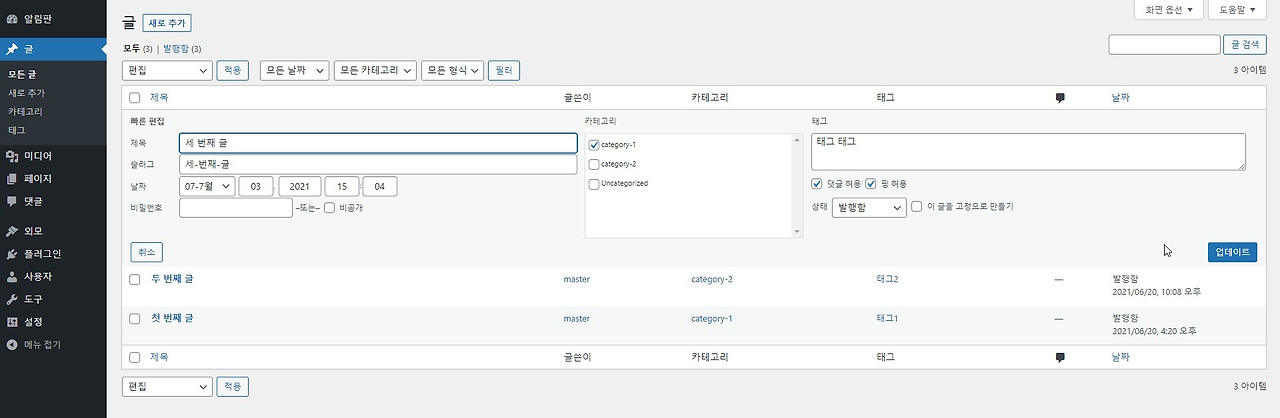The width and height of the screenshot is (1280, 418).
Task: Open 첫 번째 글 post link
Action: [x=172, y=318]
